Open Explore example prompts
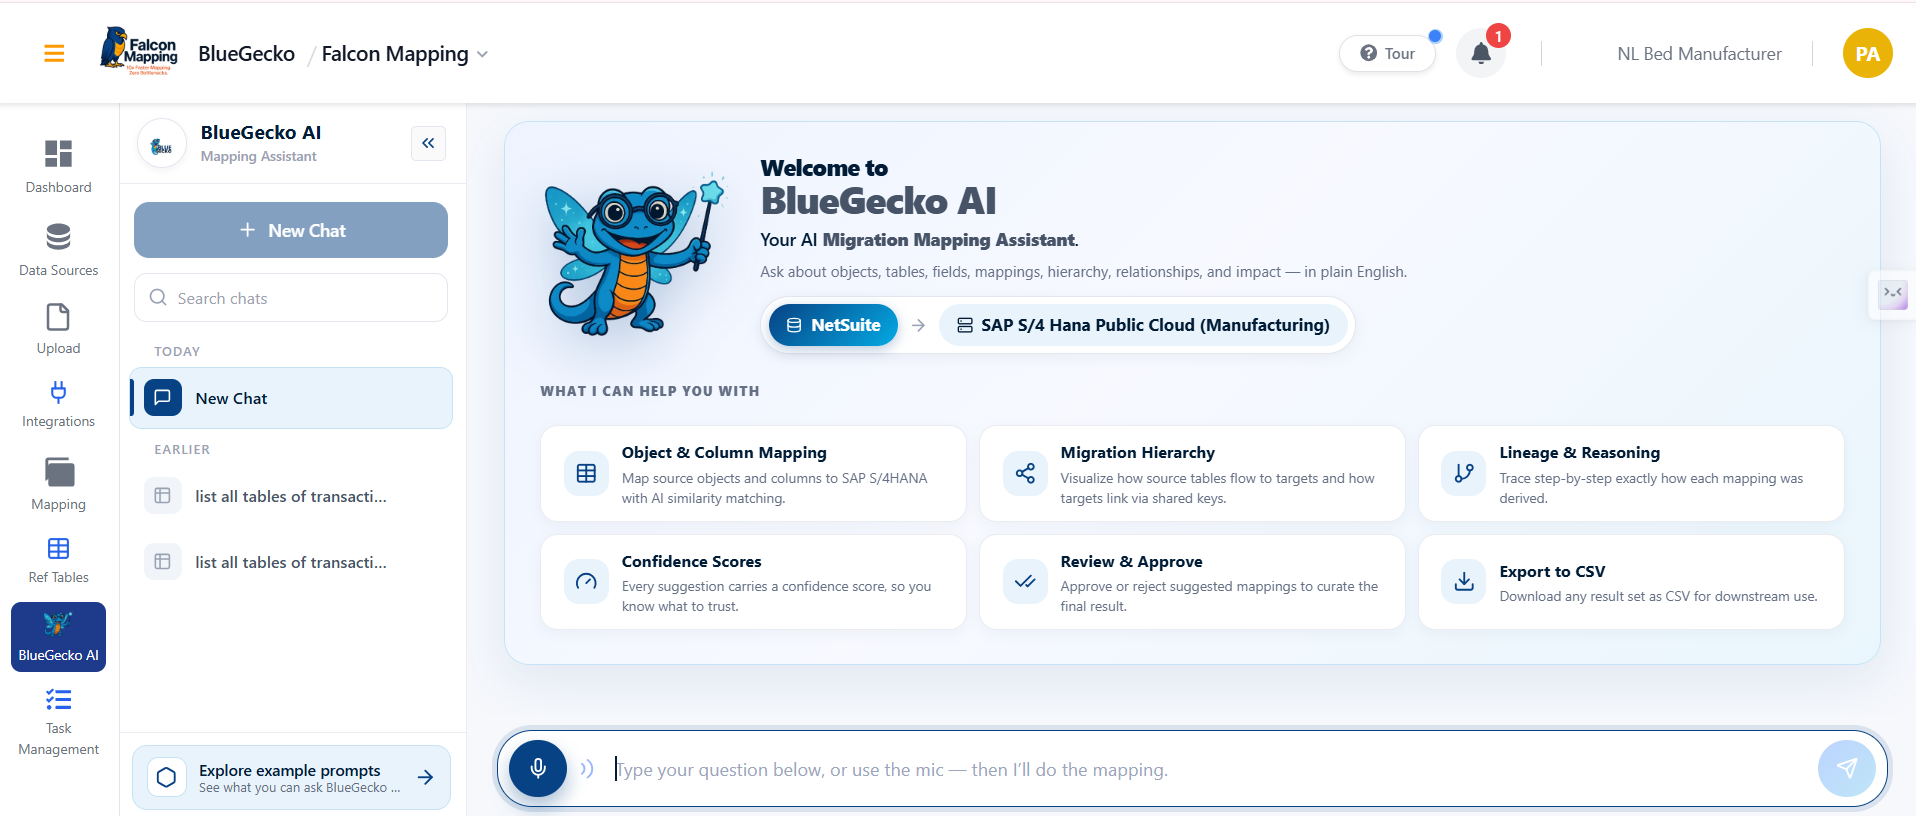Image resolution: width=1916 pixels, height=816 pixels. (x=291, y=777)
